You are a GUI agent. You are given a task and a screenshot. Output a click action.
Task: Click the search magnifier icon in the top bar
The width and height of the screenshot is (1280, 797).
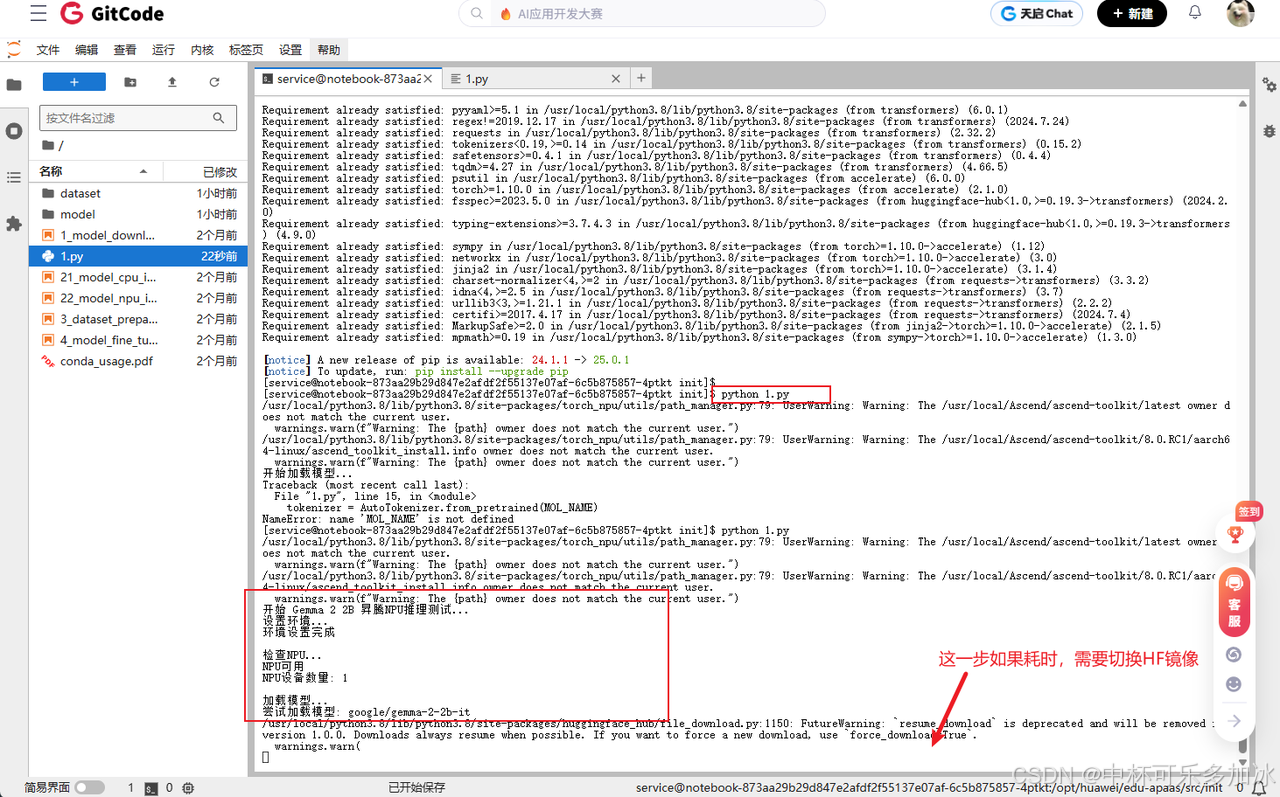477,14
